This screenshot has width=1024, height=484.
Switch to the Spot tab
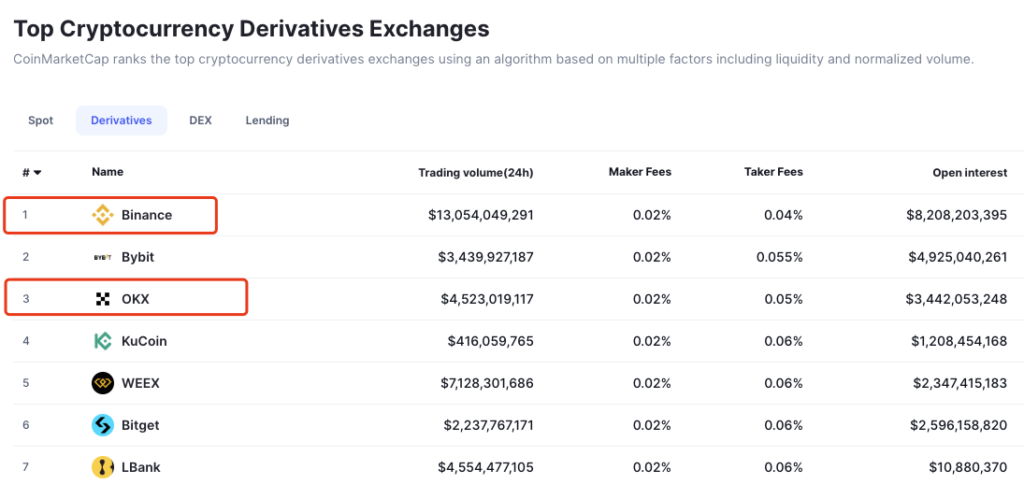[x=40, y=121]
